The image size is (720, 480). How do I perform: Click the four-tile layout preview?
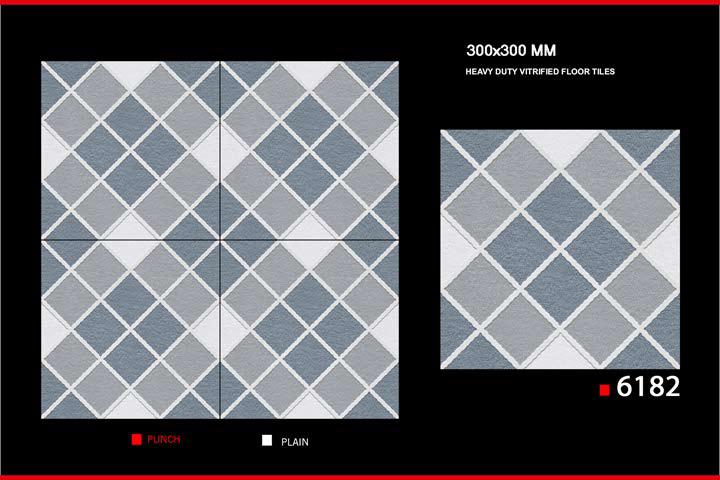[220, 240]
